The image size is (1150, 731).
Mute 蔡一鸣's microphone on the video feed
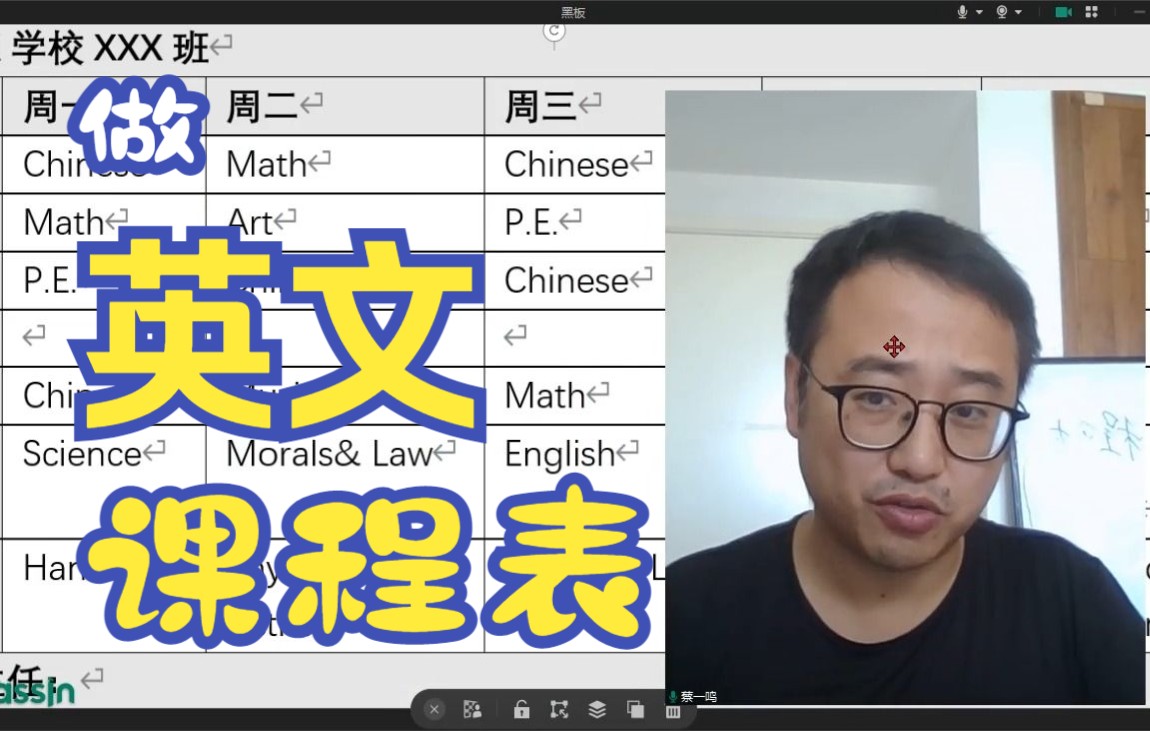click(x=673, y=697)
